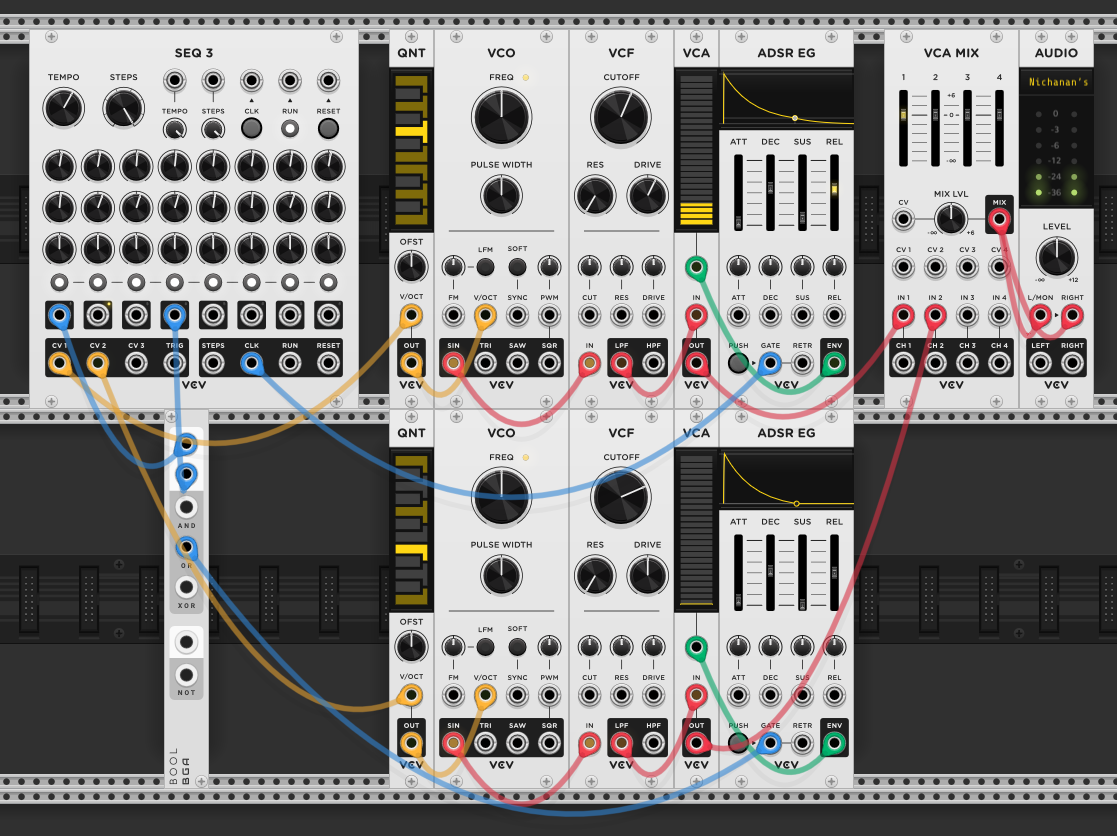Click the MIX output jack on VCA MIX

click(999, 219)
